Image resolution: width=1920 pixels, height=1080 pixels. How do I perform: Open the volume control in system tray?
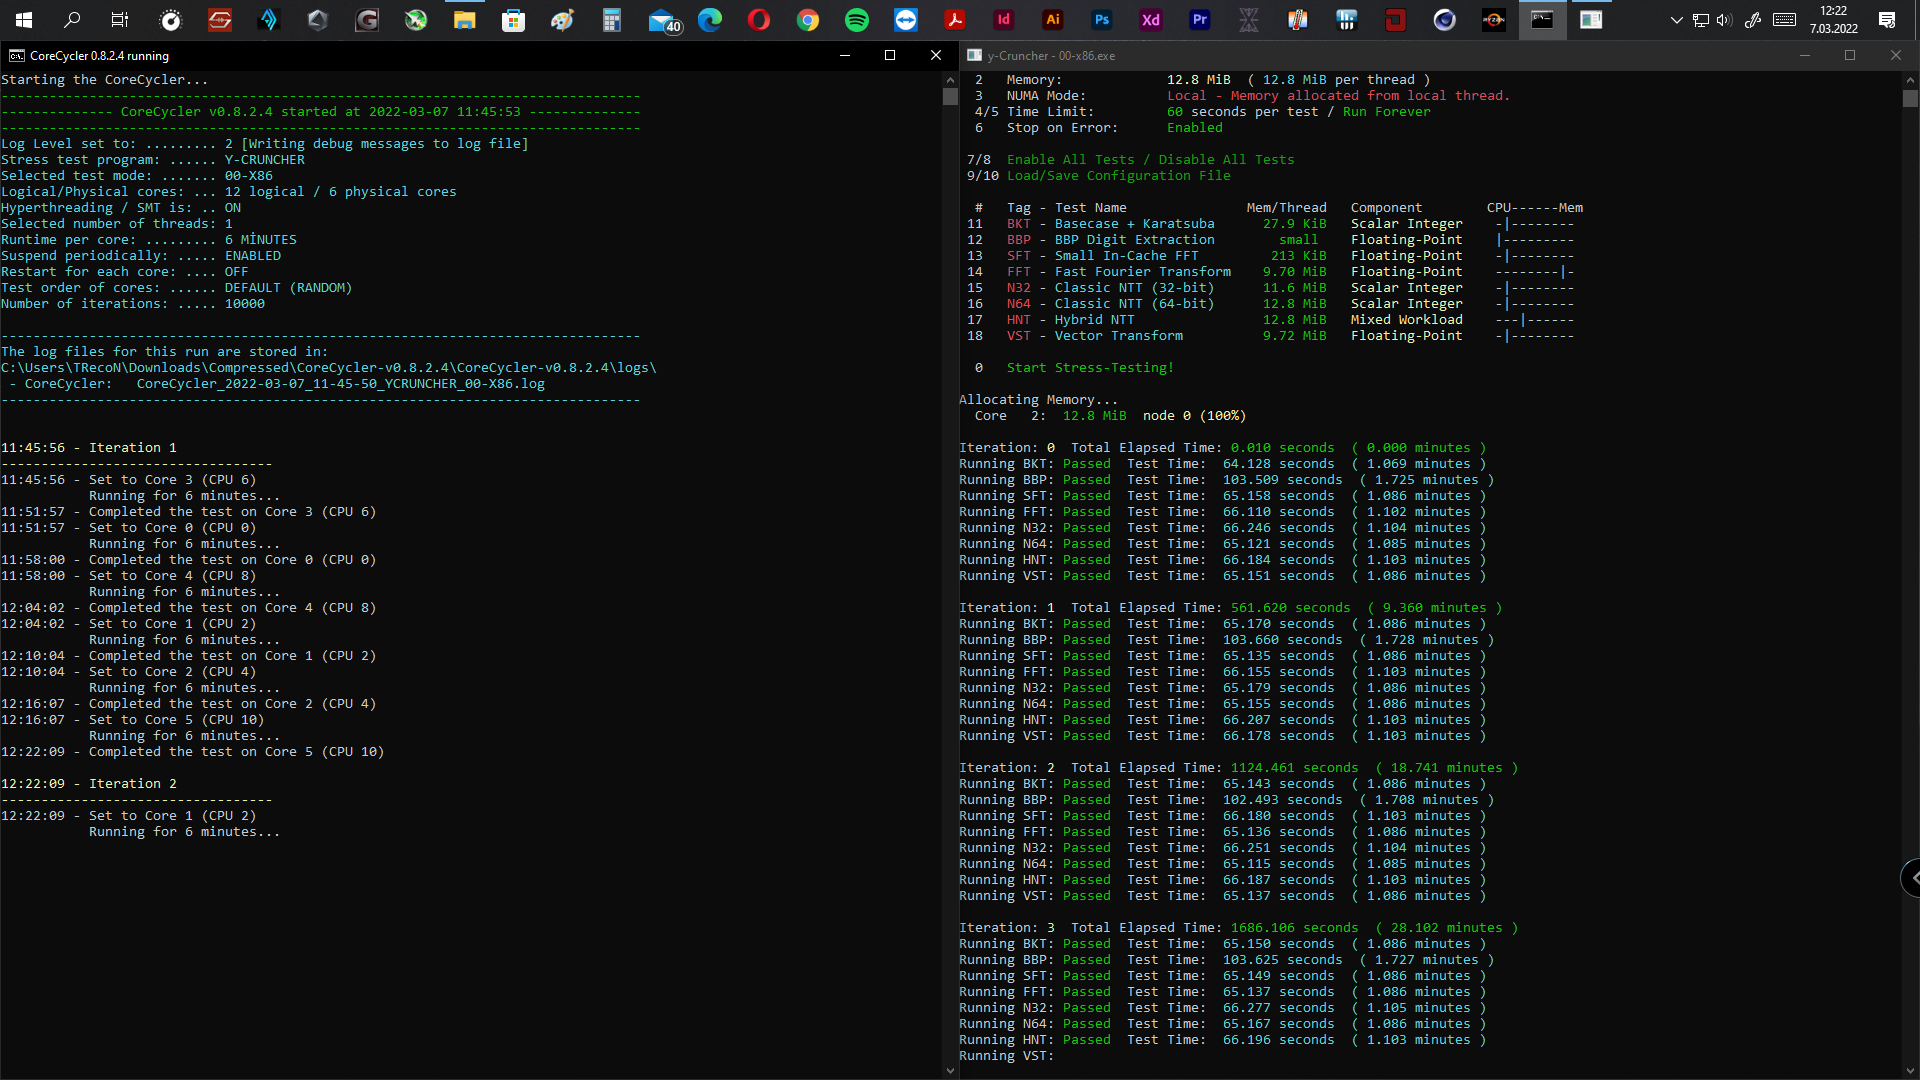1724,20
